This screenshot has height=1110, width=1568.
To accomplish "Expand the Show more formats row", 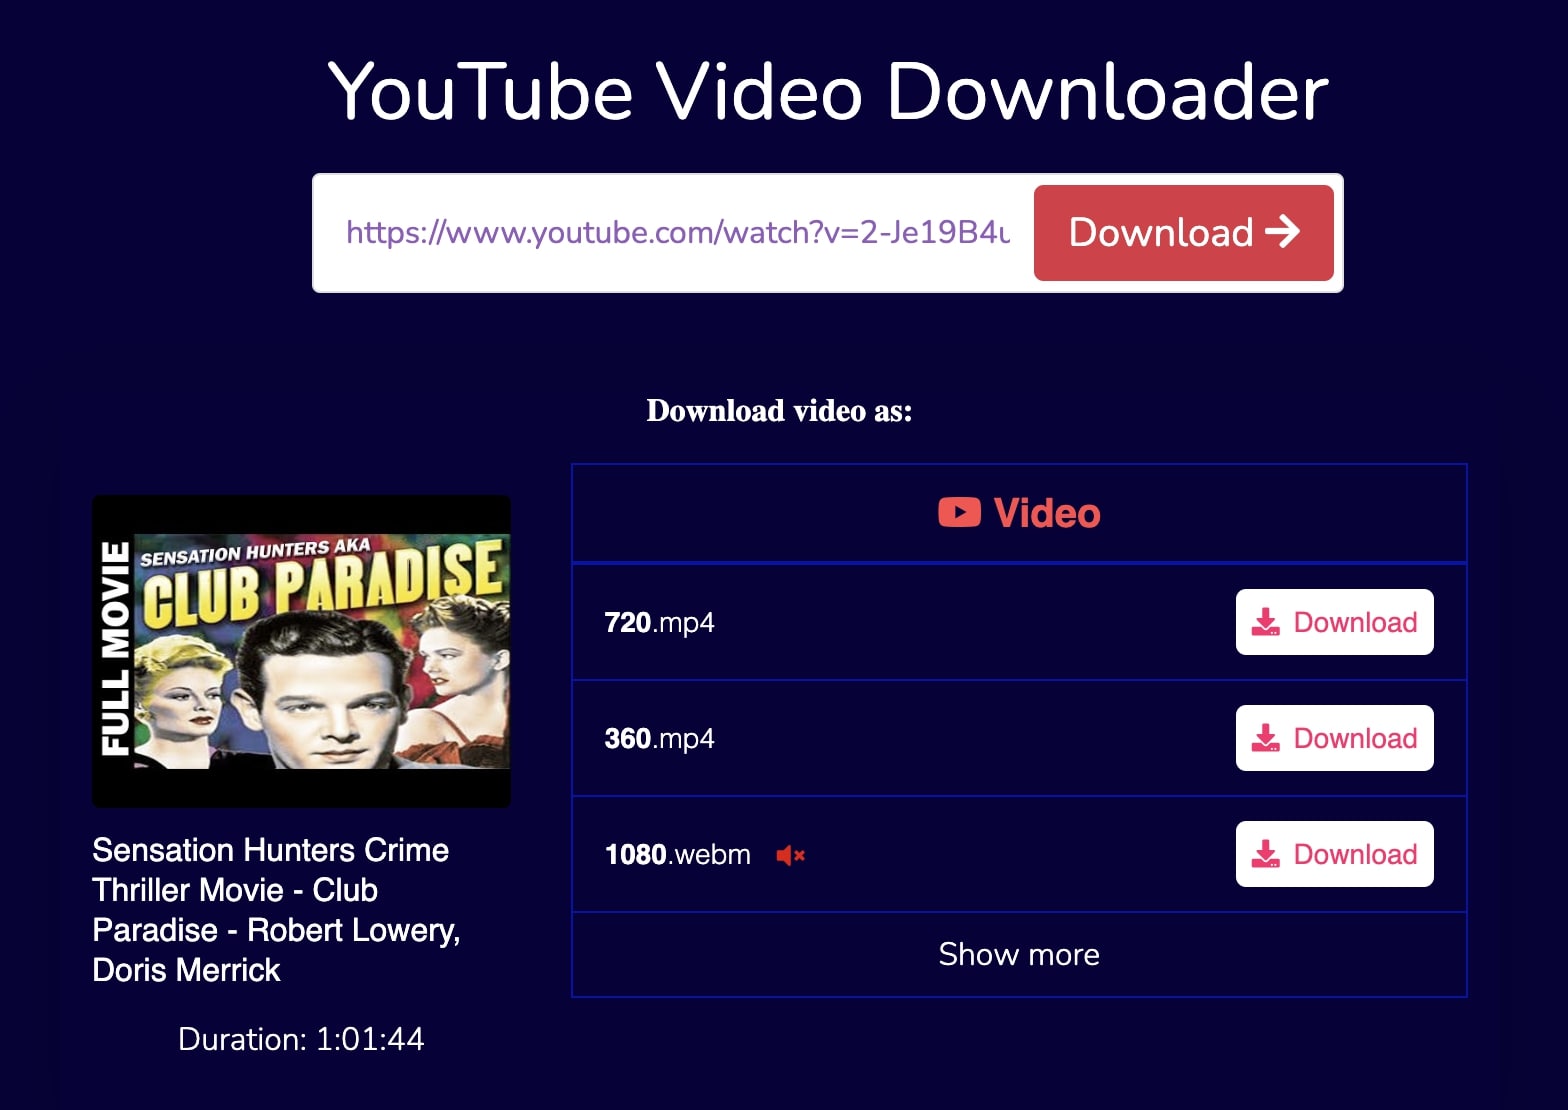I will point(1019,954).
